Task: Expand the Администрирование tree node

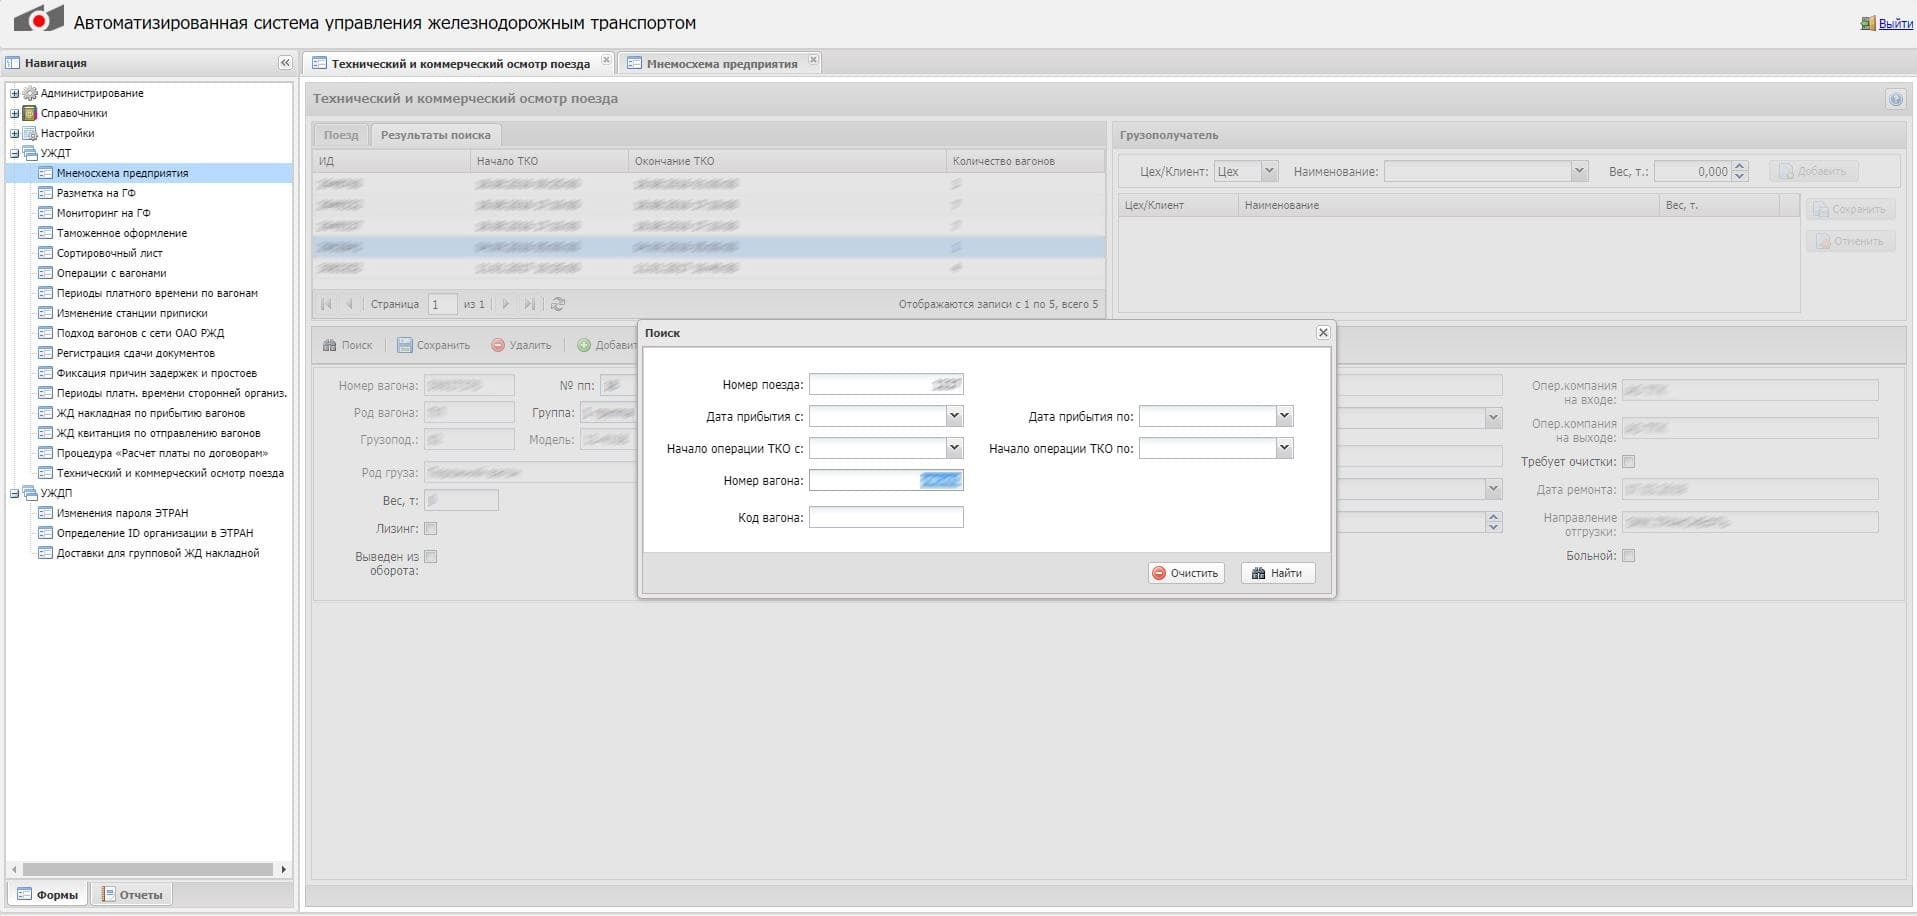Action: coord(15,93)
